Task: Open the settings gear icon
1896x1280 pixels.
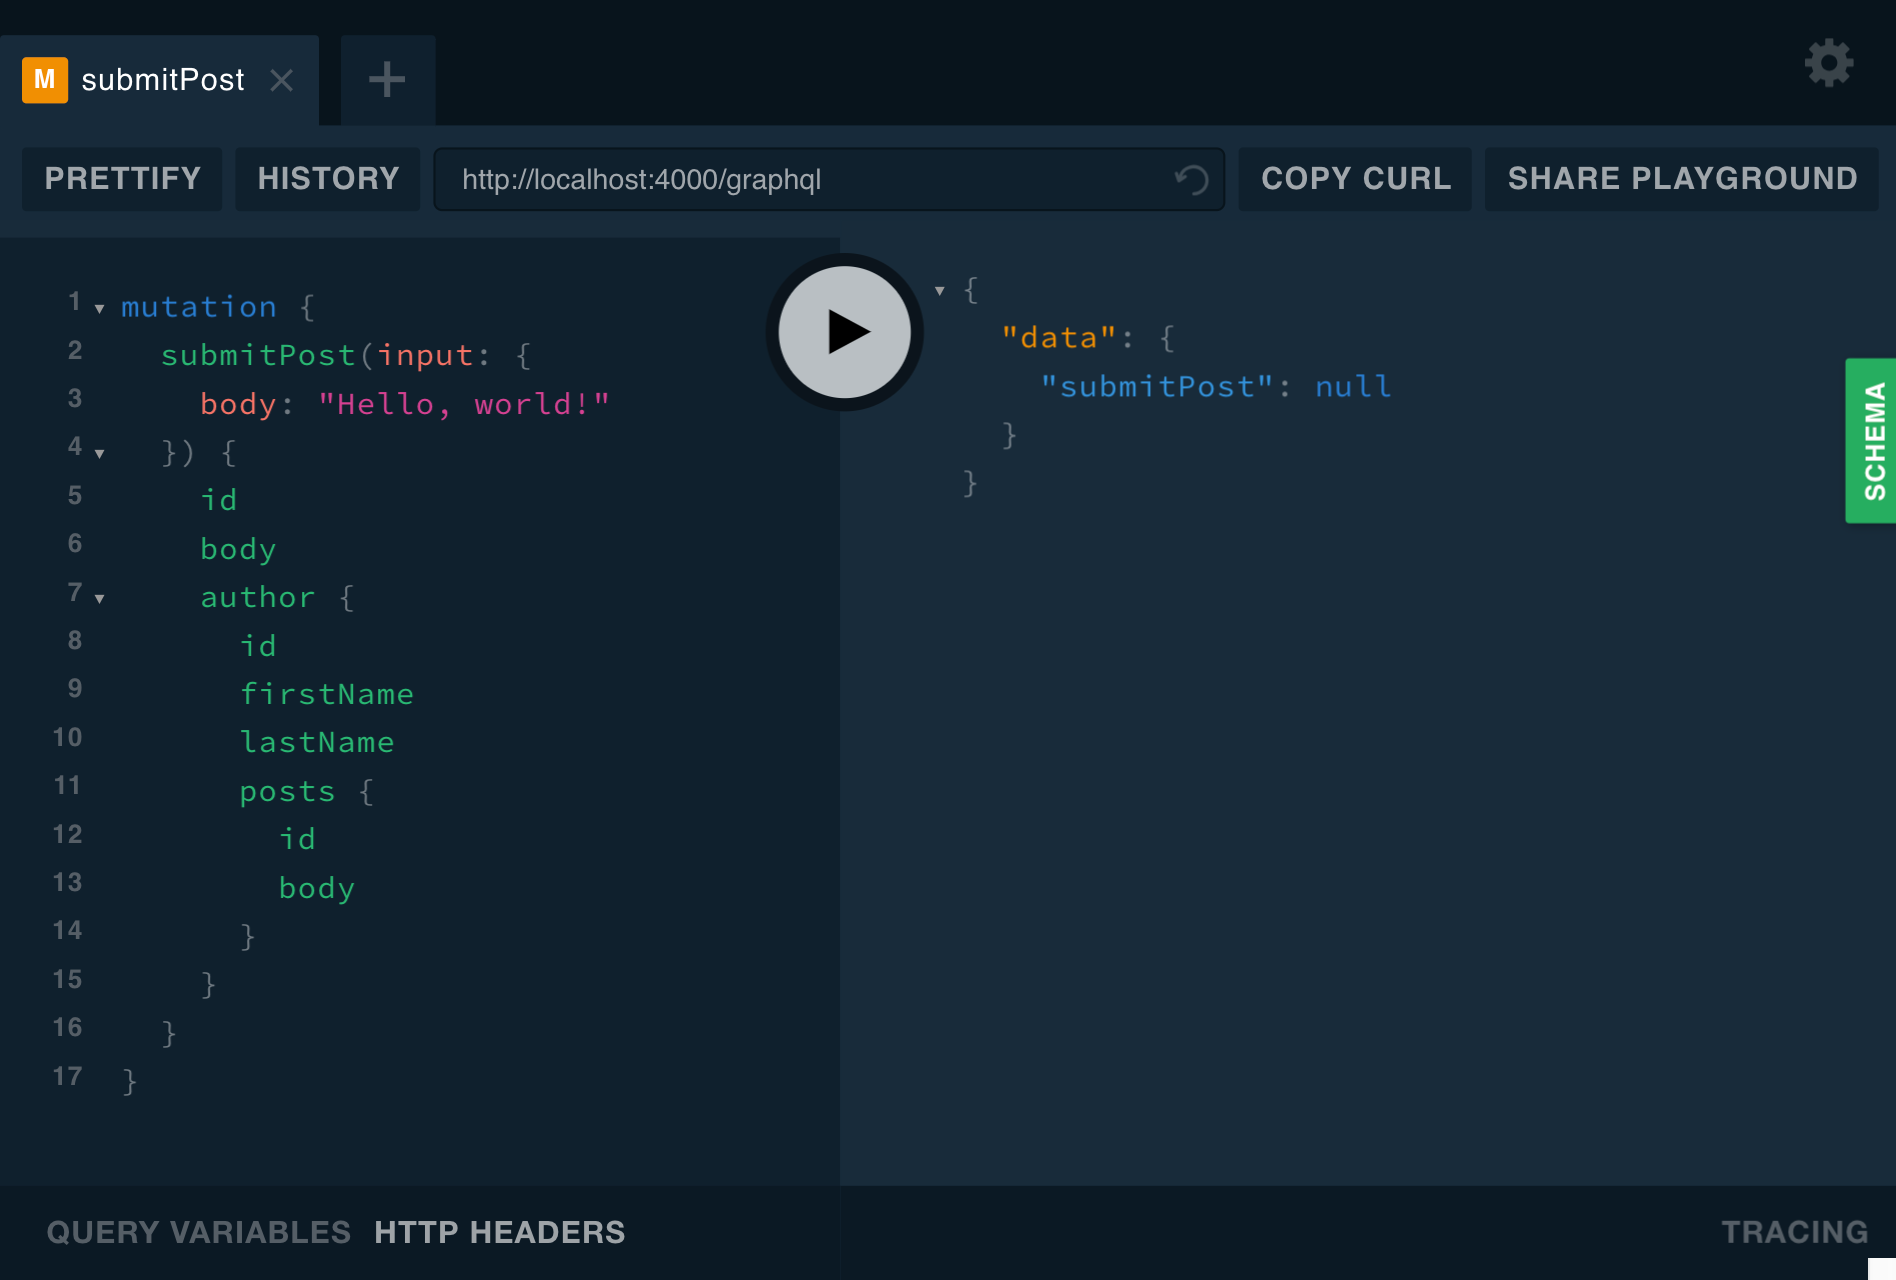Action: coord(1828,64)
